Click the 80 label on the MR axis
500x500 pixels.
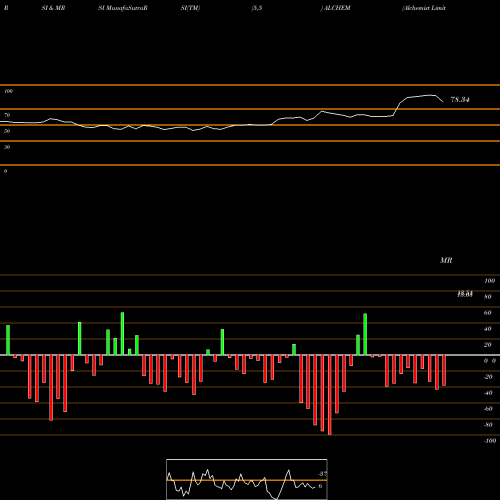(x=488, y=297)
